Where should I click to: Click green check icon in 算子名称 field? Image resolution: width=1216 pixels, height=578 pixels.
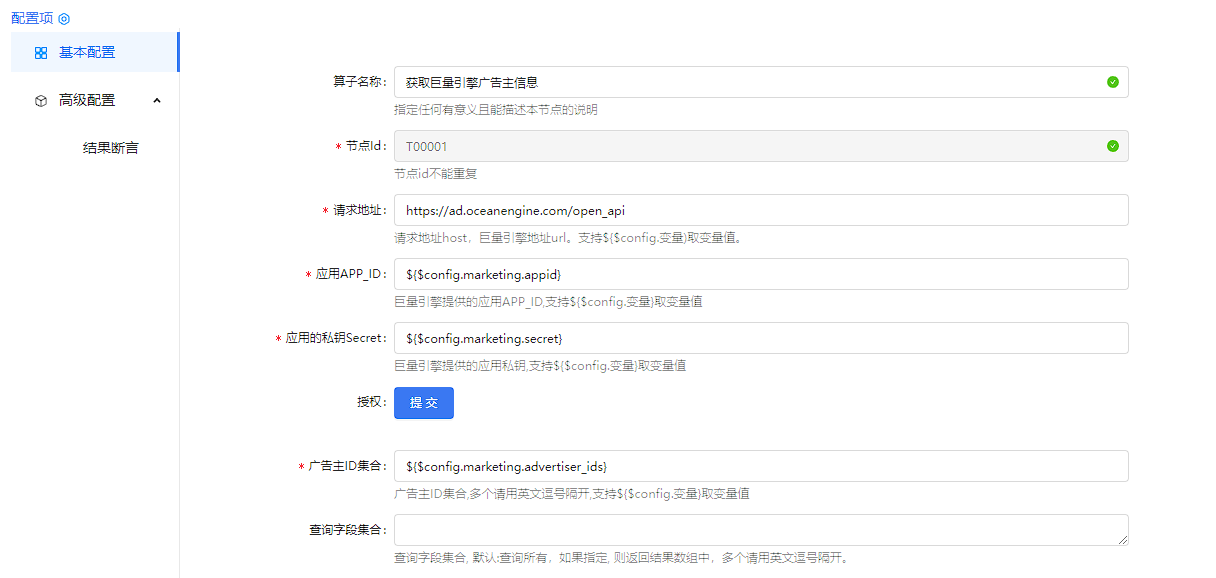[x=1113, y=82]
